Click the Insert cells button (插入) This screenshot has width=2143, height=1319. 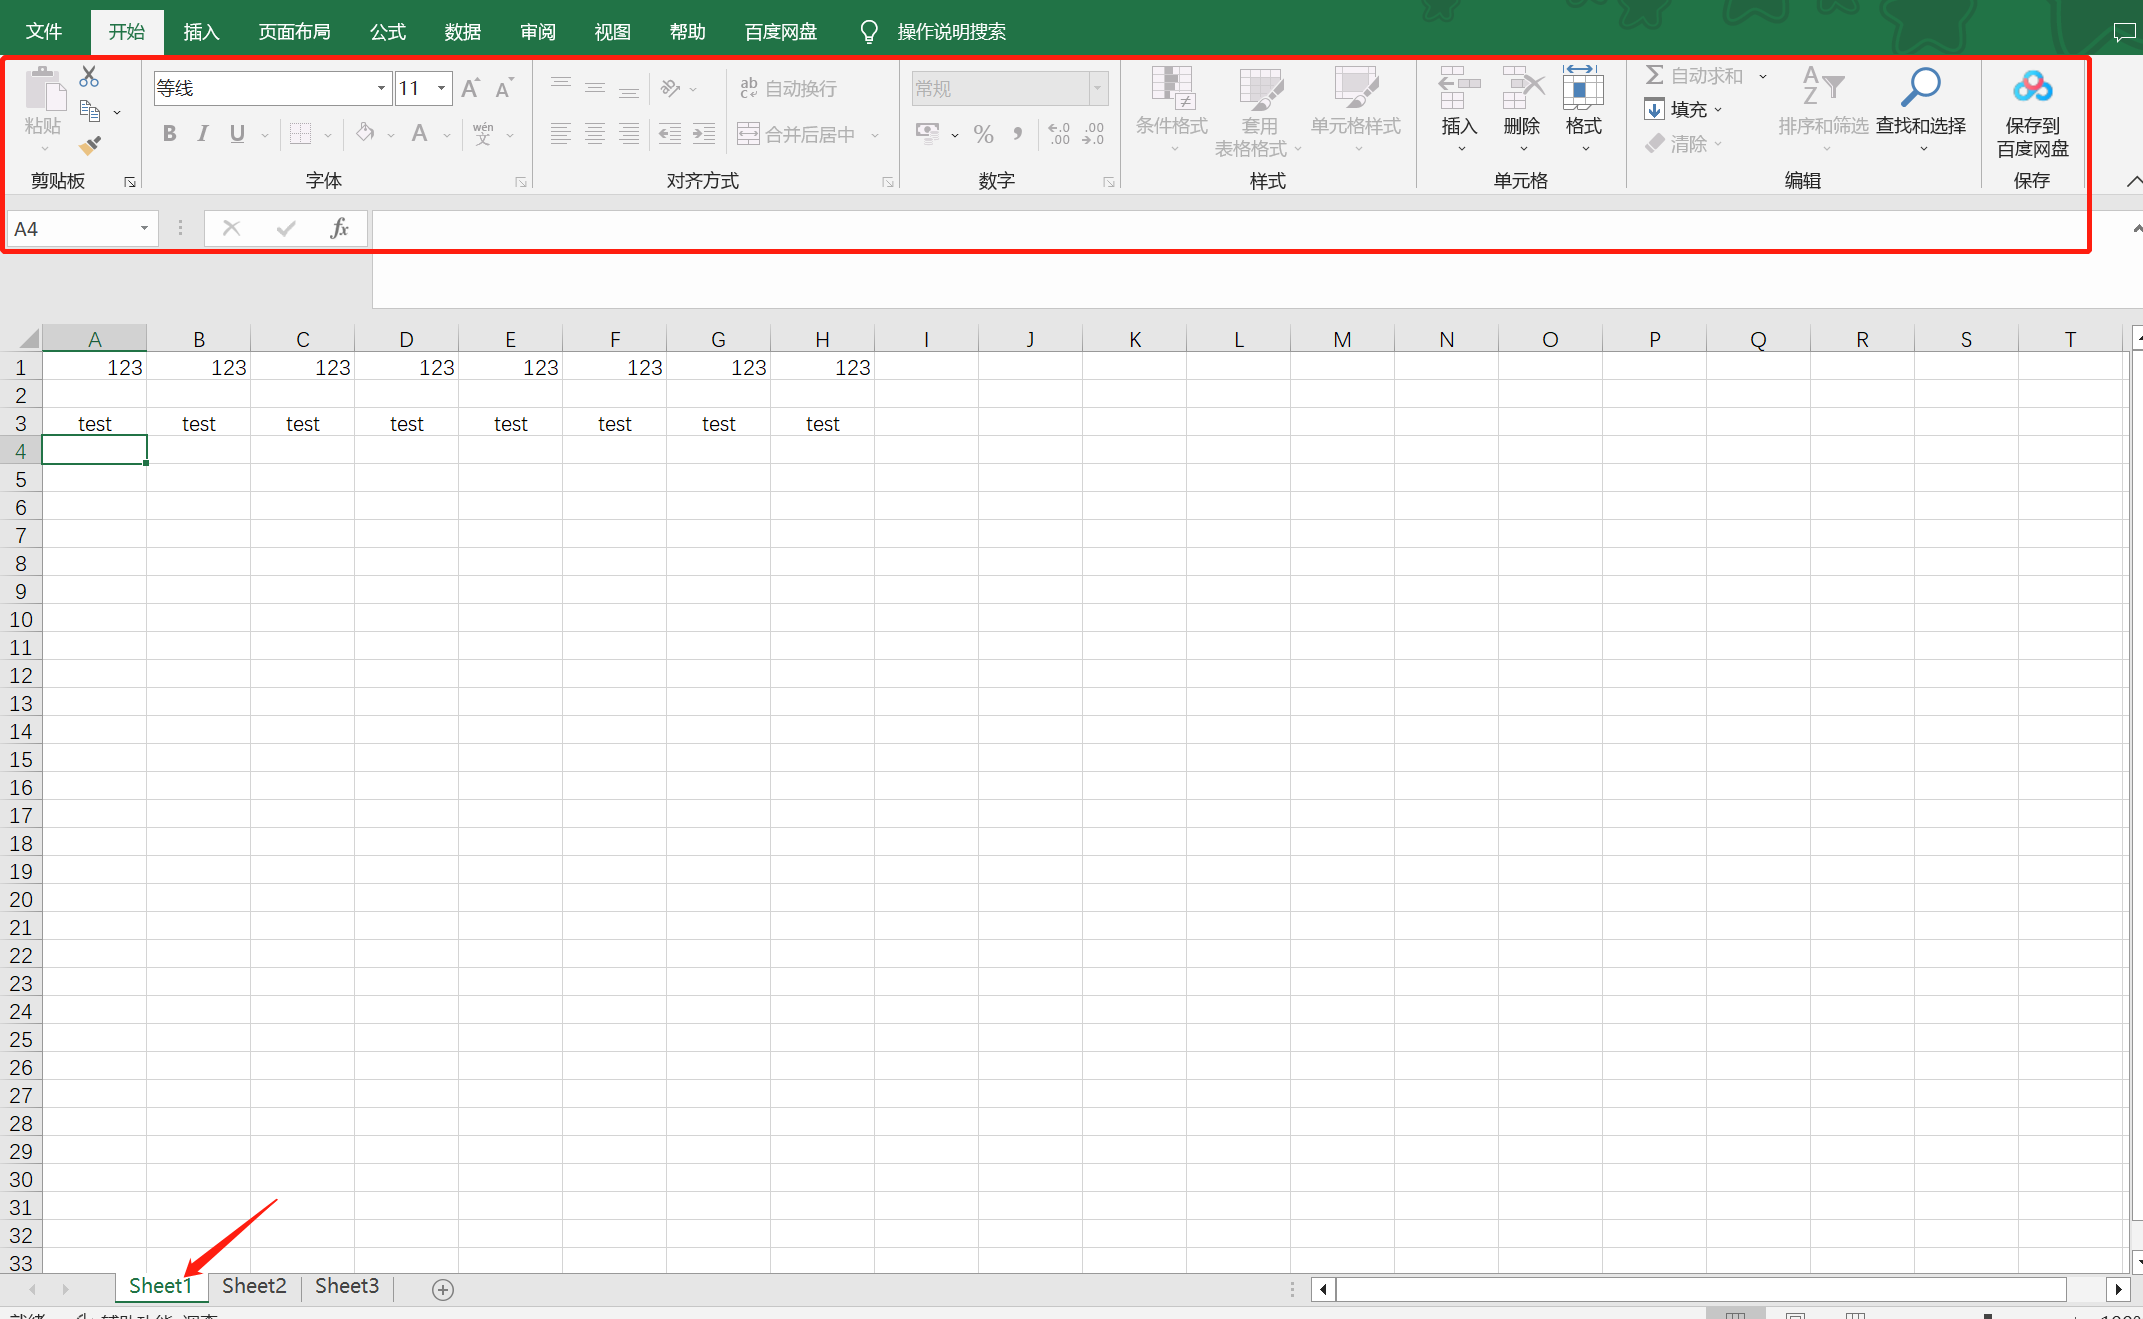(1459, 110)
